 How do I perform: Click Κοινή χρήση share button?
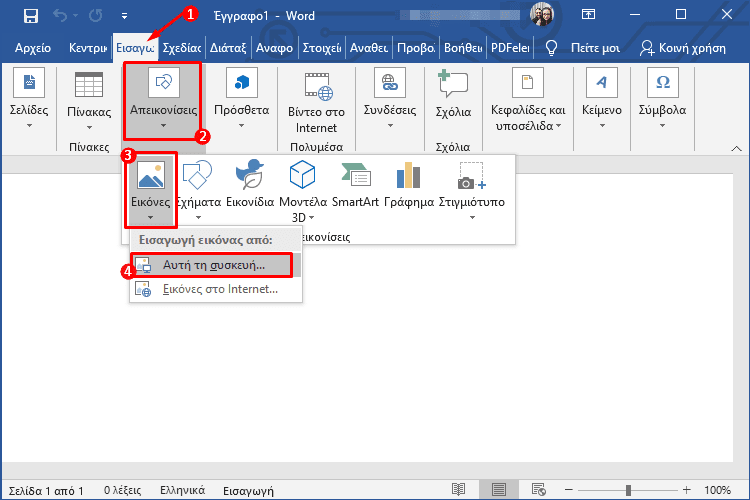[683, 48]
